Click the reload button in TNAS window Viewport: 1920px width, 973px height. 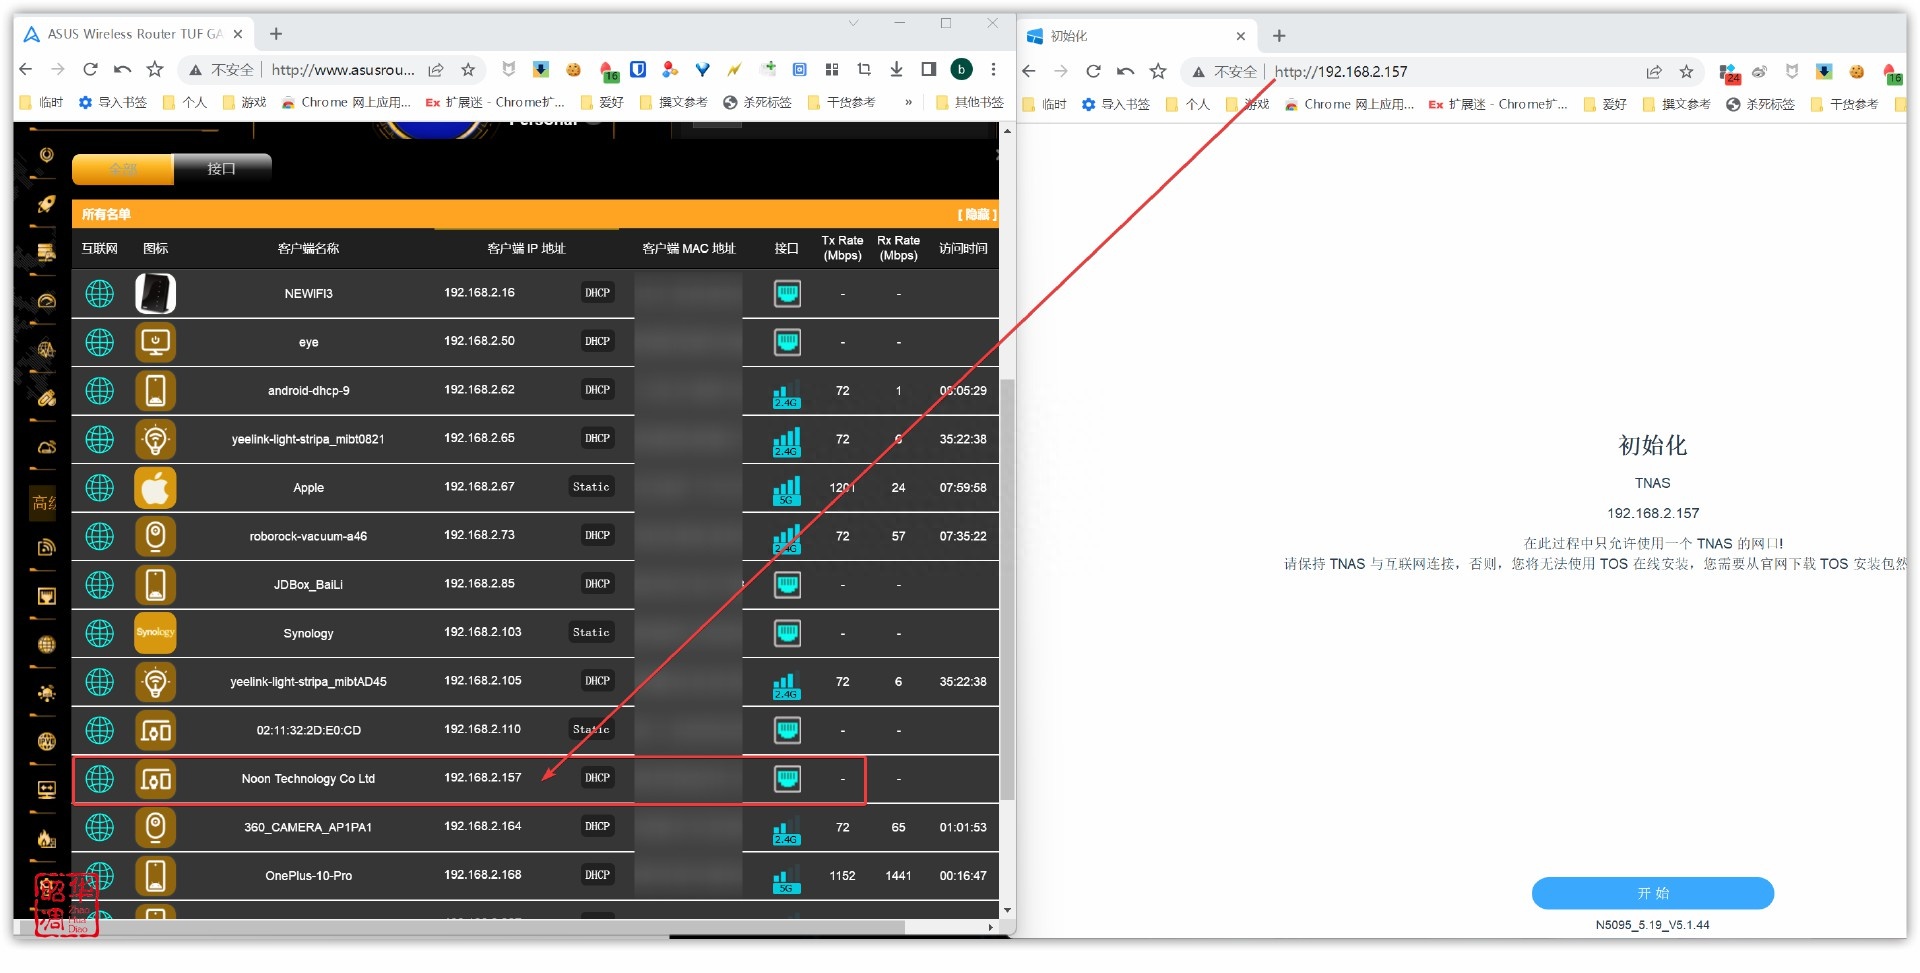coord(1093,71)
